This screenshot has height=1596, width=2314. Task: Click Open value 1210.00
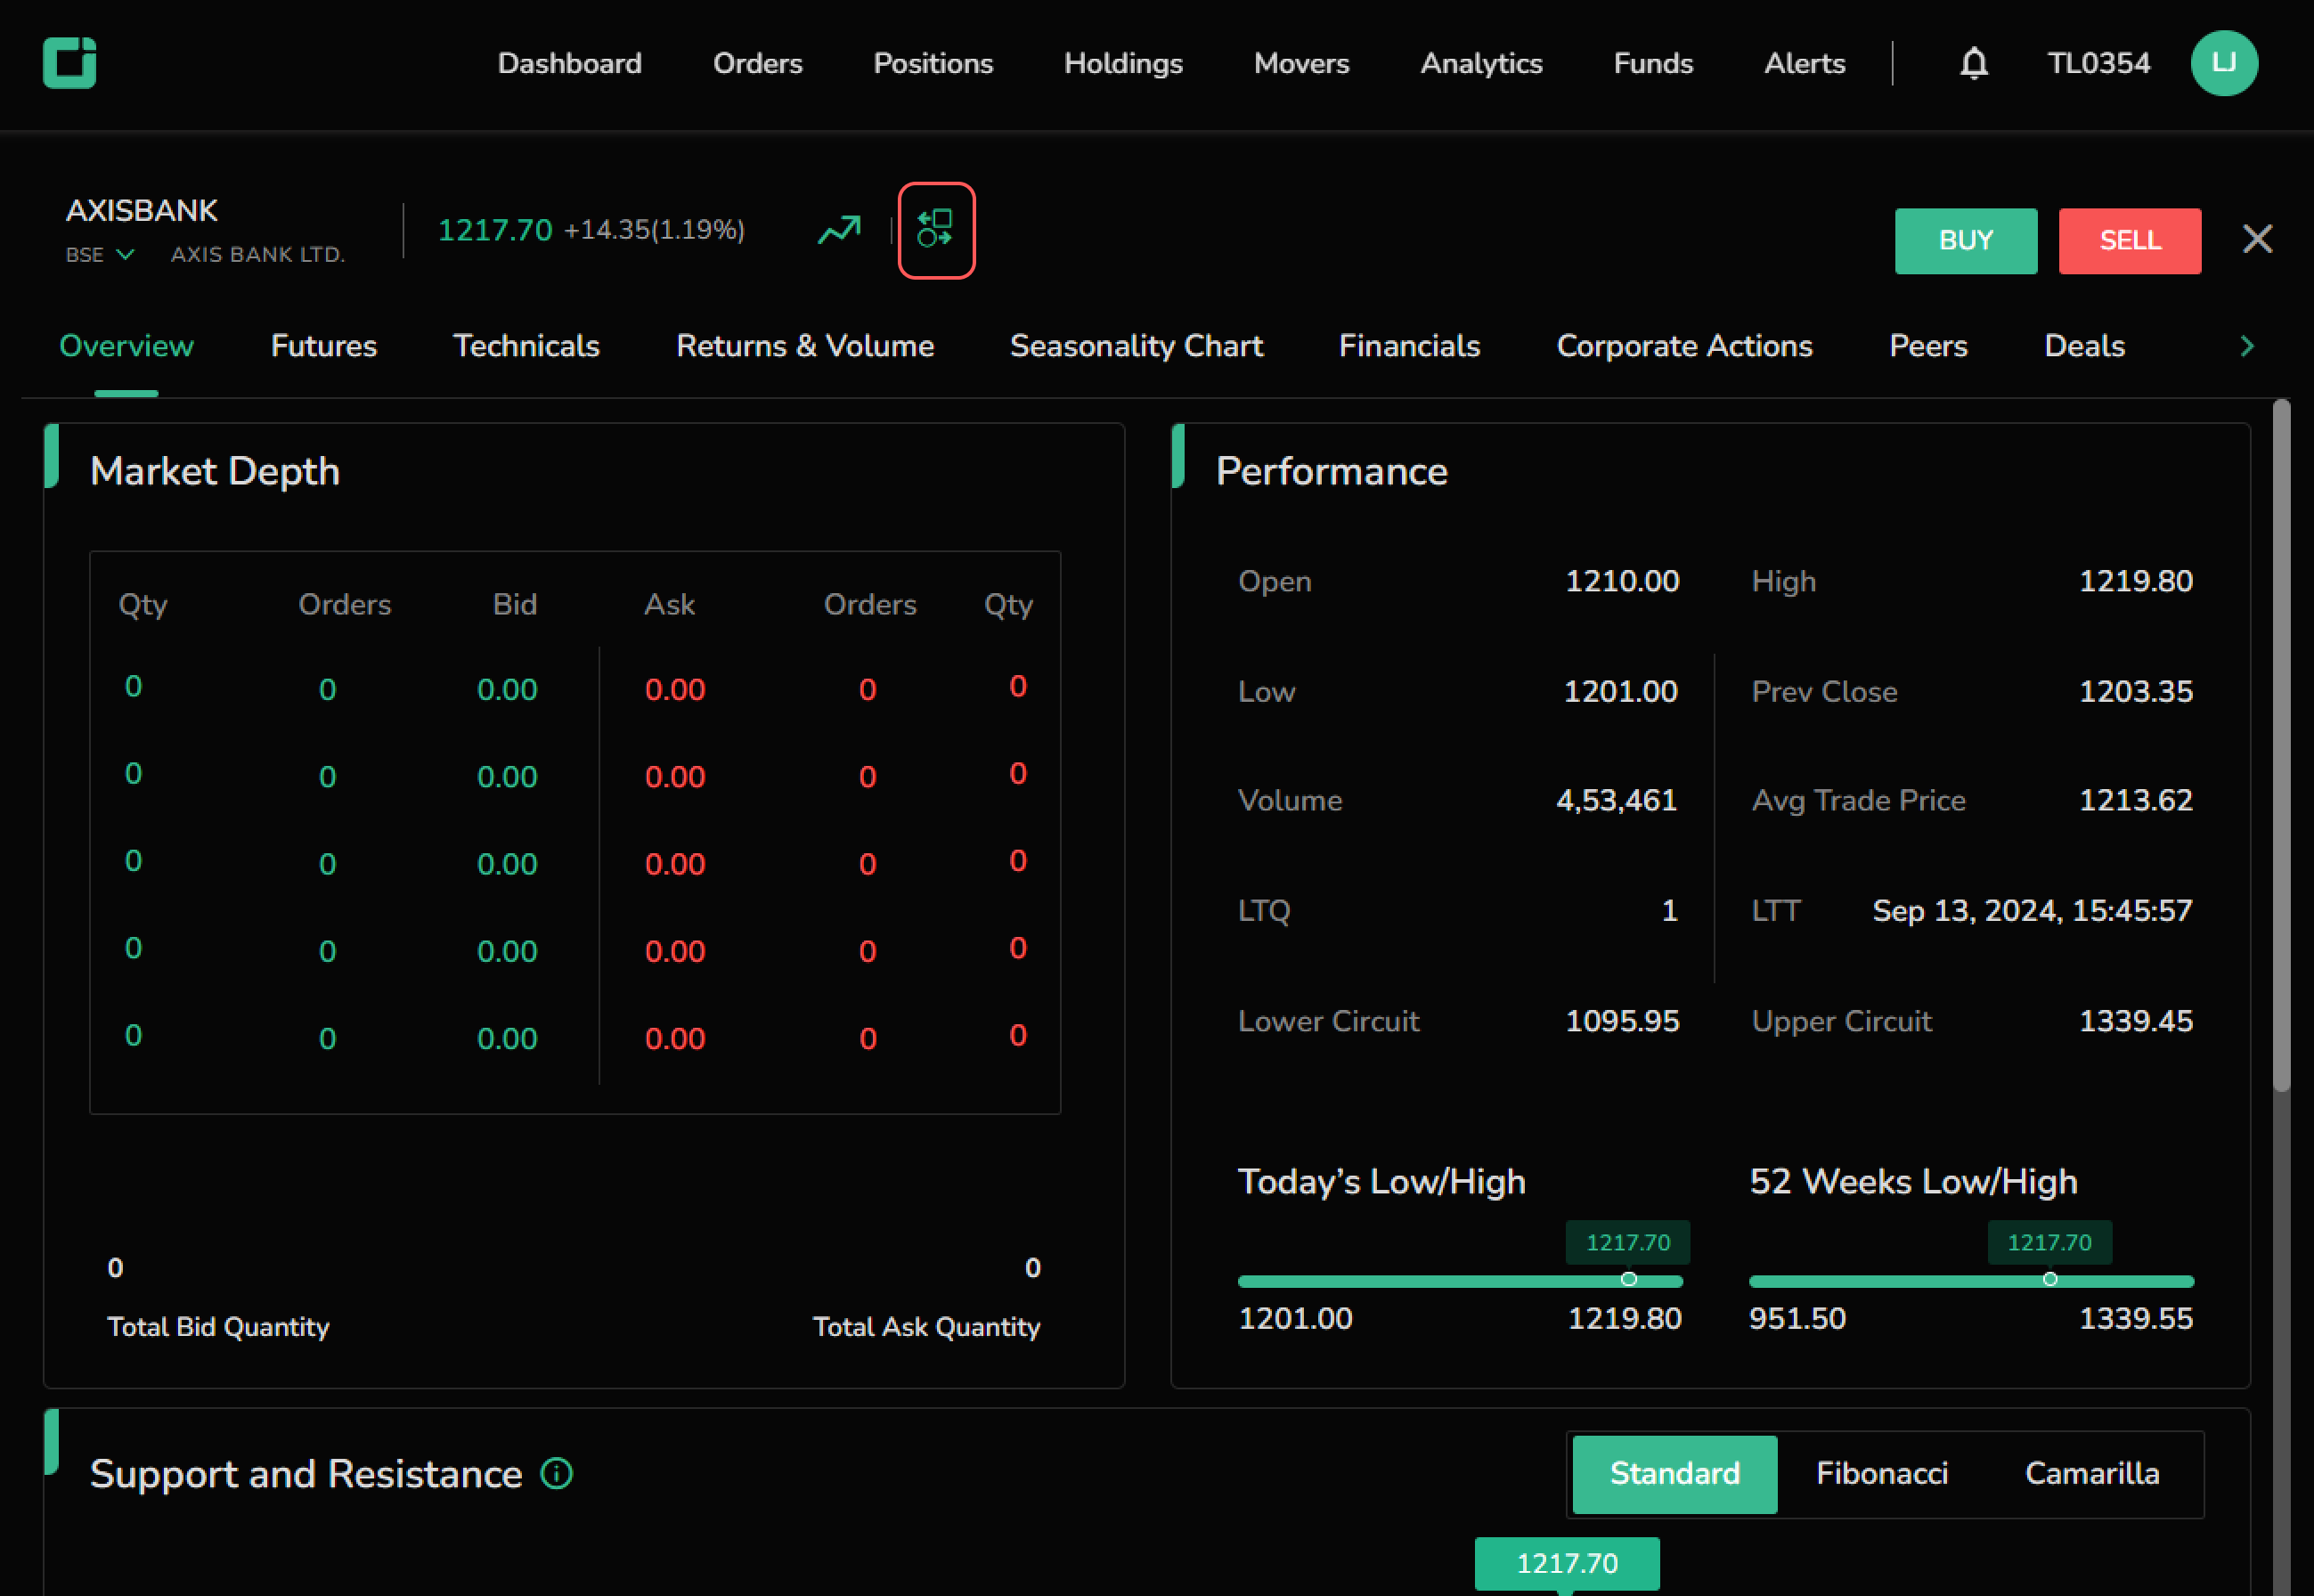click(1621, 581)
